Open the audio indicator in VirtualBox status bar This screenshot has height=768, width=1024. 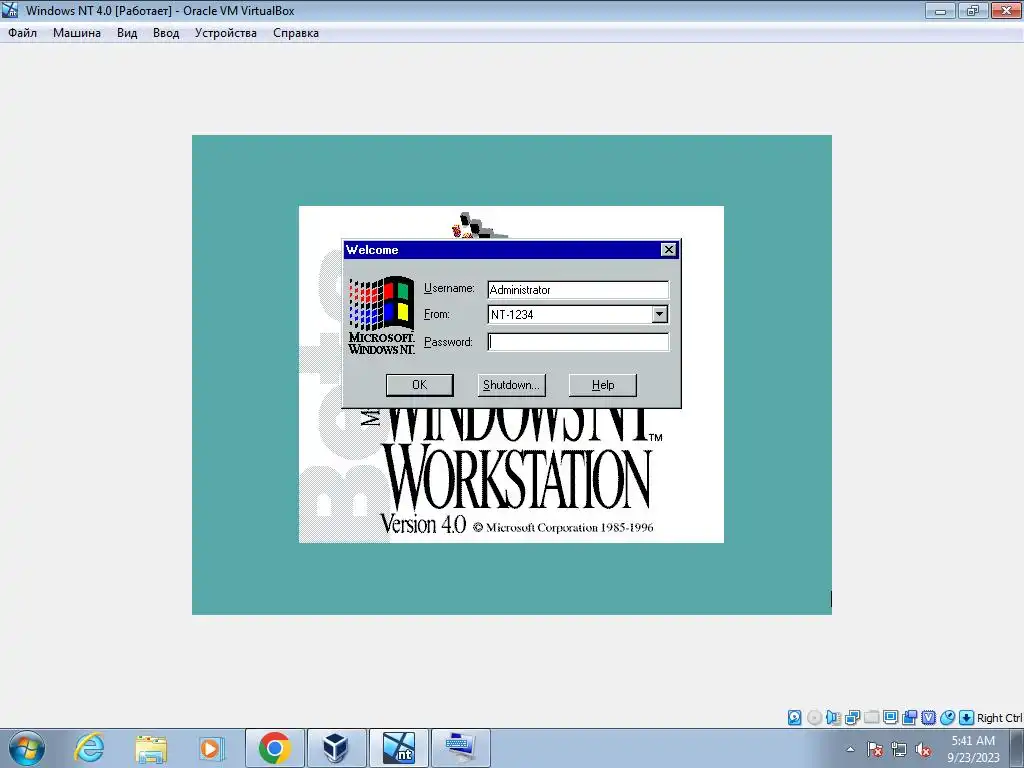[x=833, y=718]
